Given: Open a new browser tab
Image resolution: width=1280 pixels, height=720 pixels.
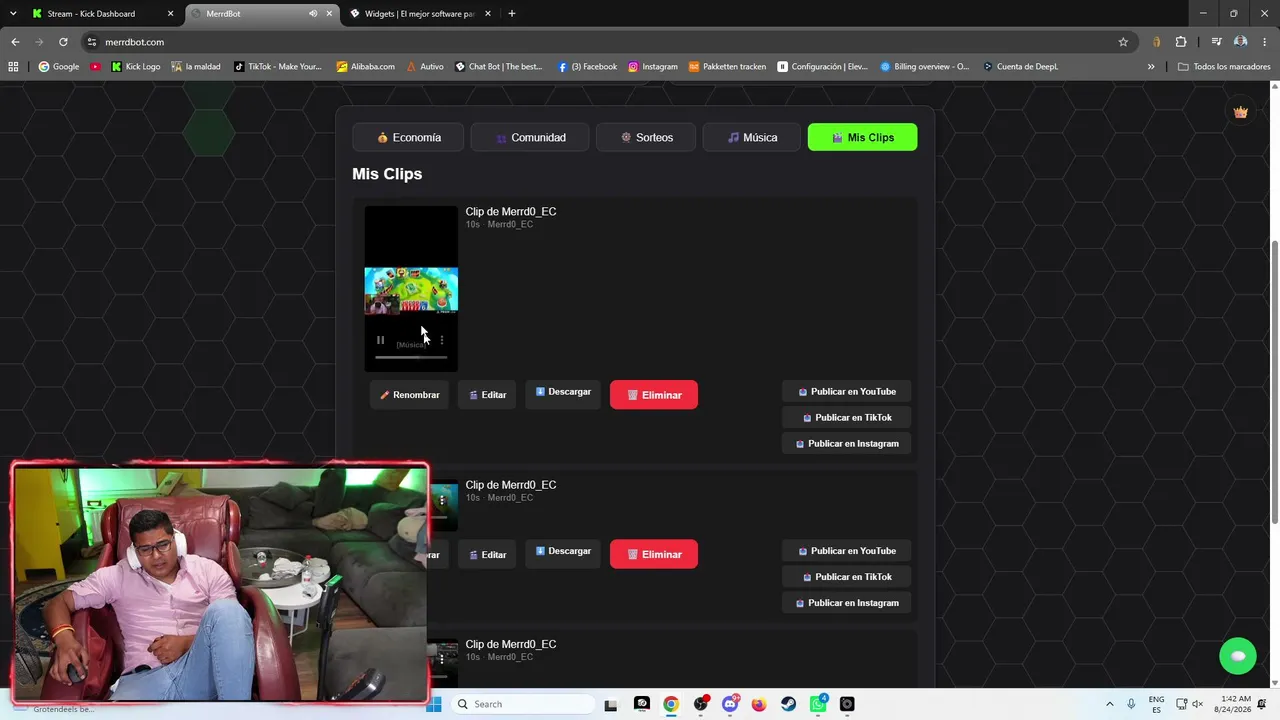Looking at the screenshot, I should (512, 14).
